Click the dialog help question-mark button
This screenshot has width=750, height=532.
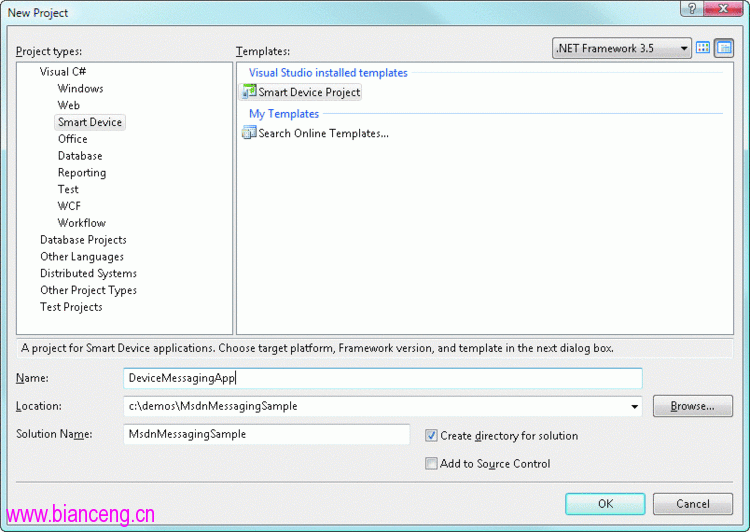coord(693,8)
